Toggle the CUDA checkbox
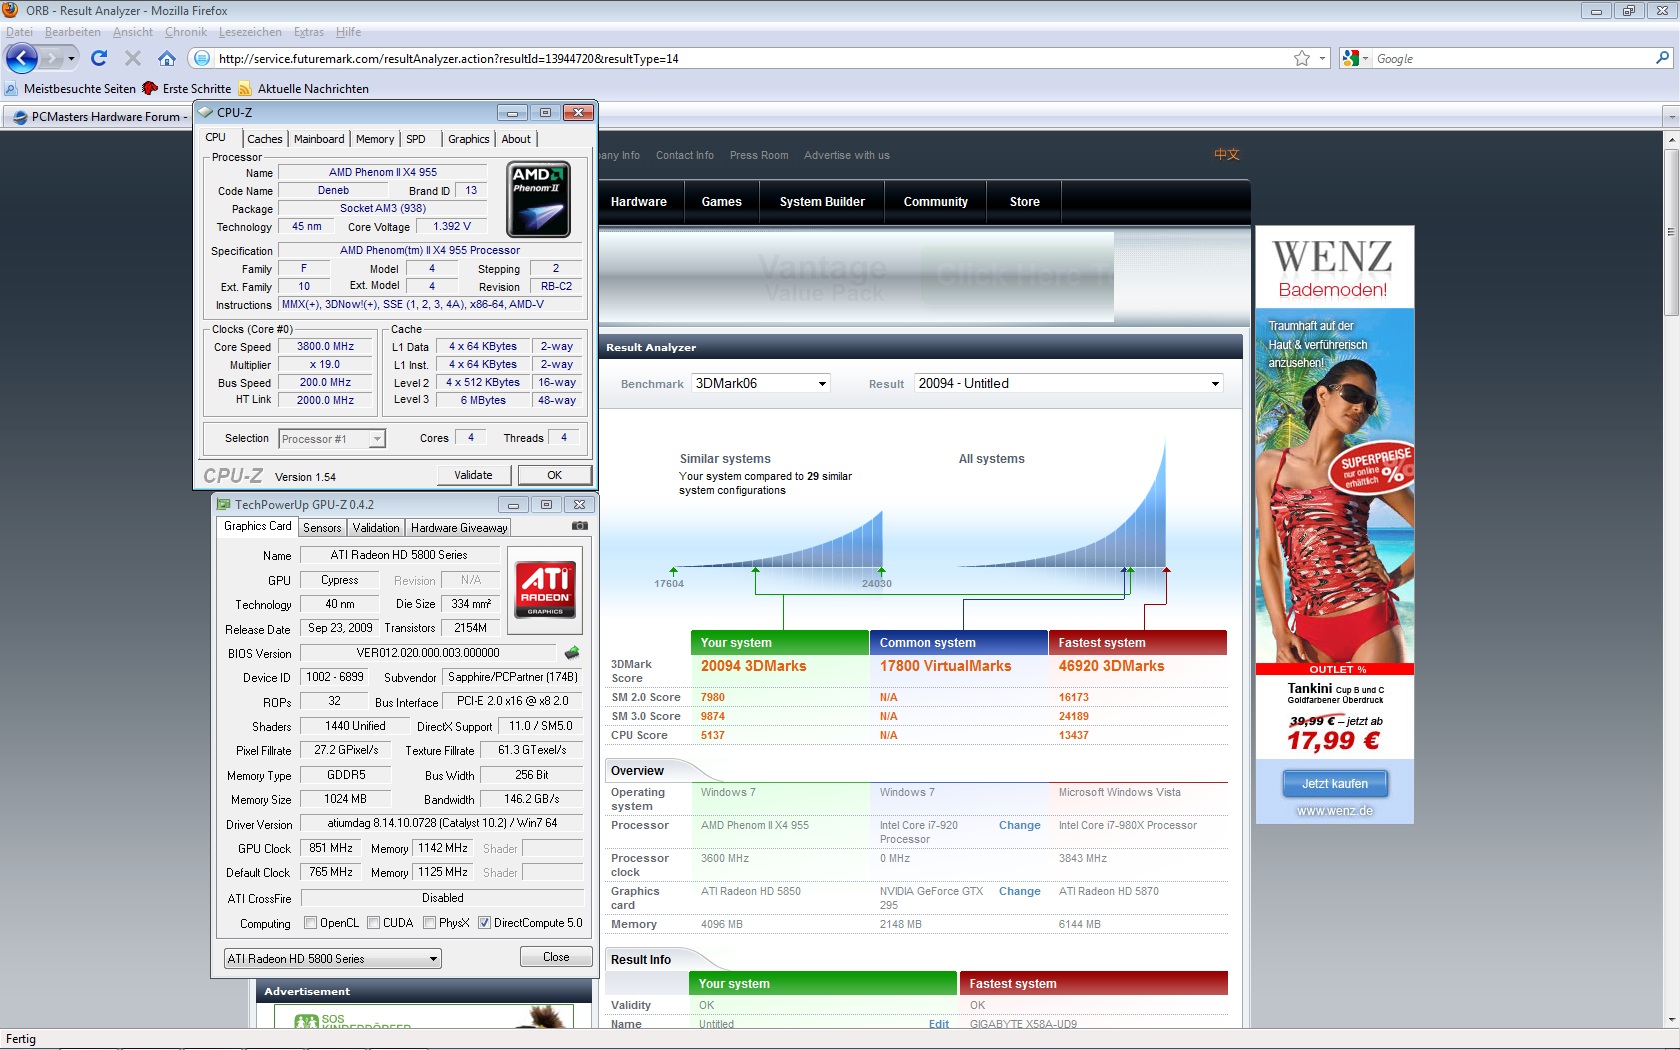 point(373,923)
